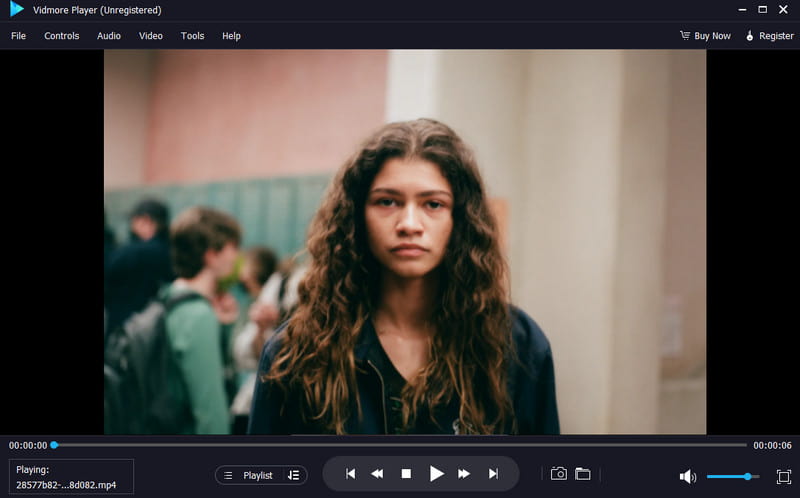Open the File menu
The width and height of the screenshot is (800, 498).
[x=18, y=36]
